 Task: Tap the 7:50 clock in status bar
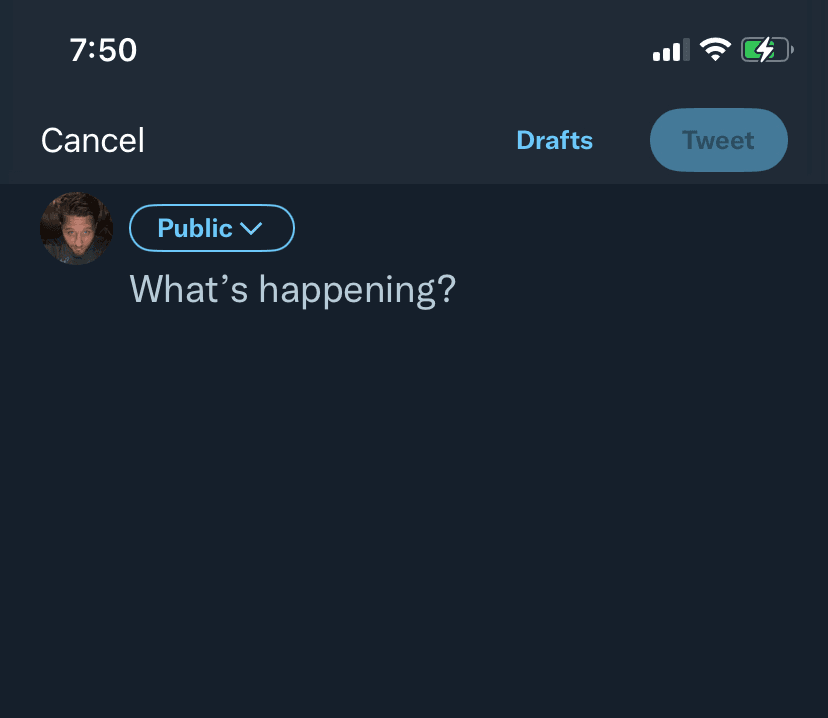(103, 50)
